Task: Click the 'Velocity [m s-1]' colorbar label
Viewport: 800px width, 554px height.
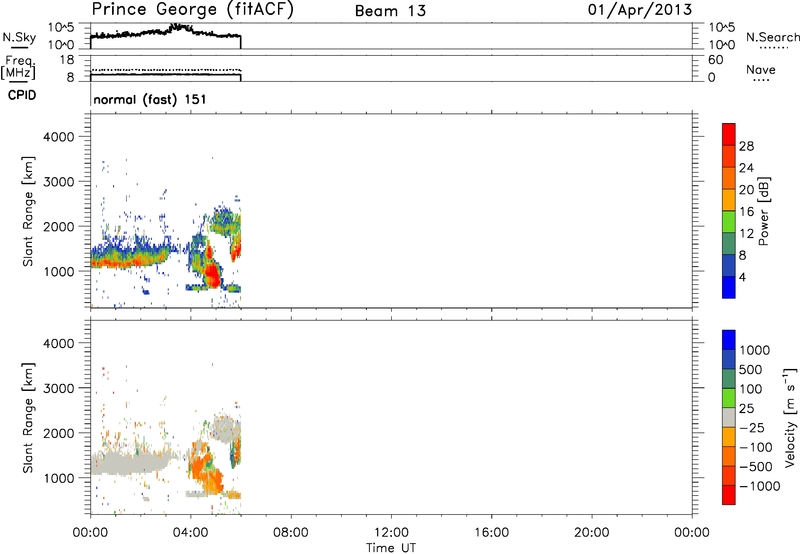Action: pos(790,417)
